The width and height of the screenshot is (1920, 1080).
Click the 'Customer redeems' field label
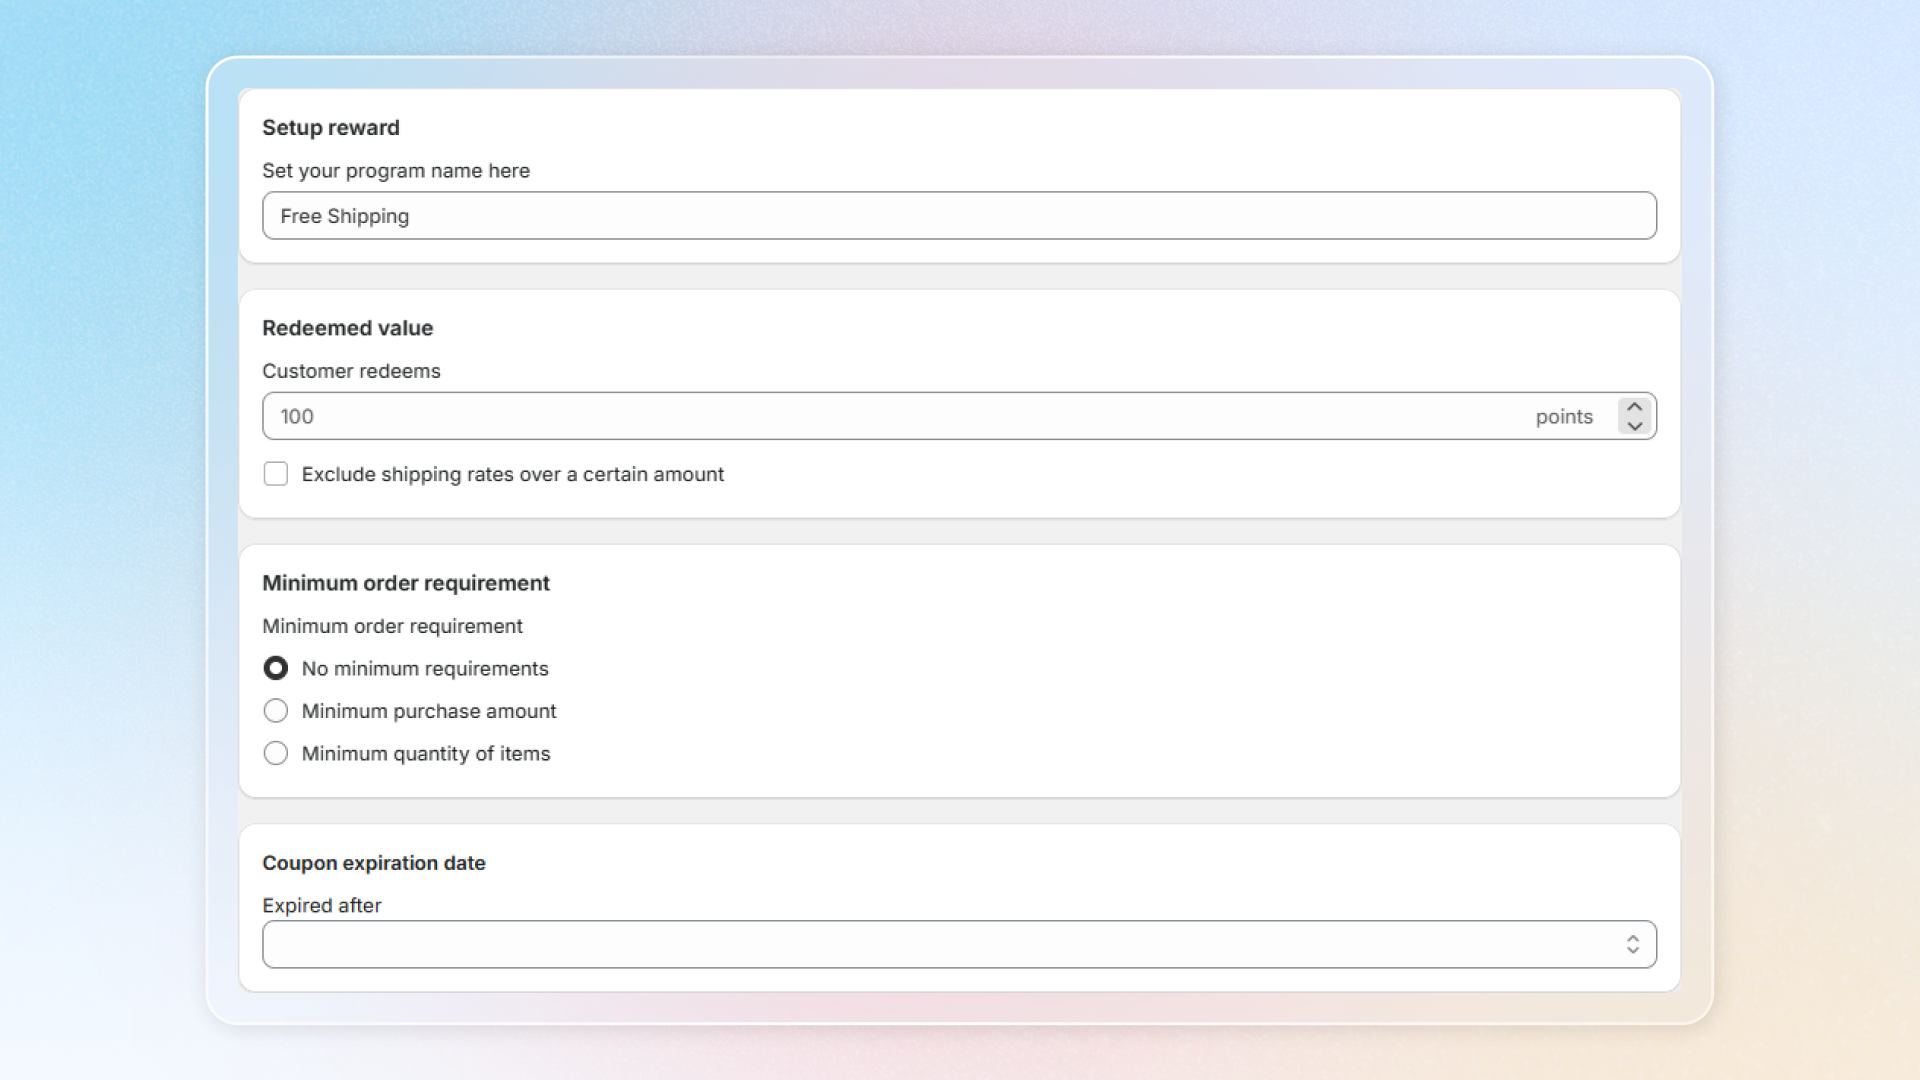(350, 371)
